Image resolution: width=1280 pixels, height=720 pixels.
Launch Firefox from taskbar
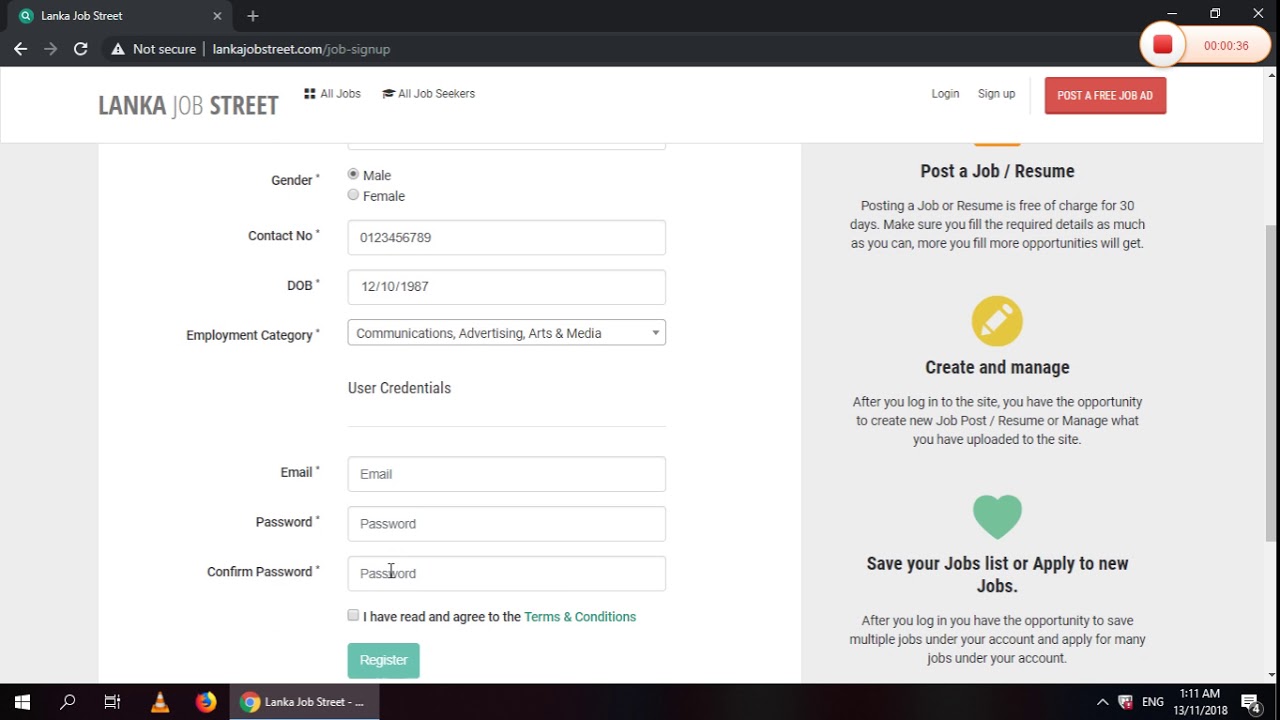coord(206,702)
